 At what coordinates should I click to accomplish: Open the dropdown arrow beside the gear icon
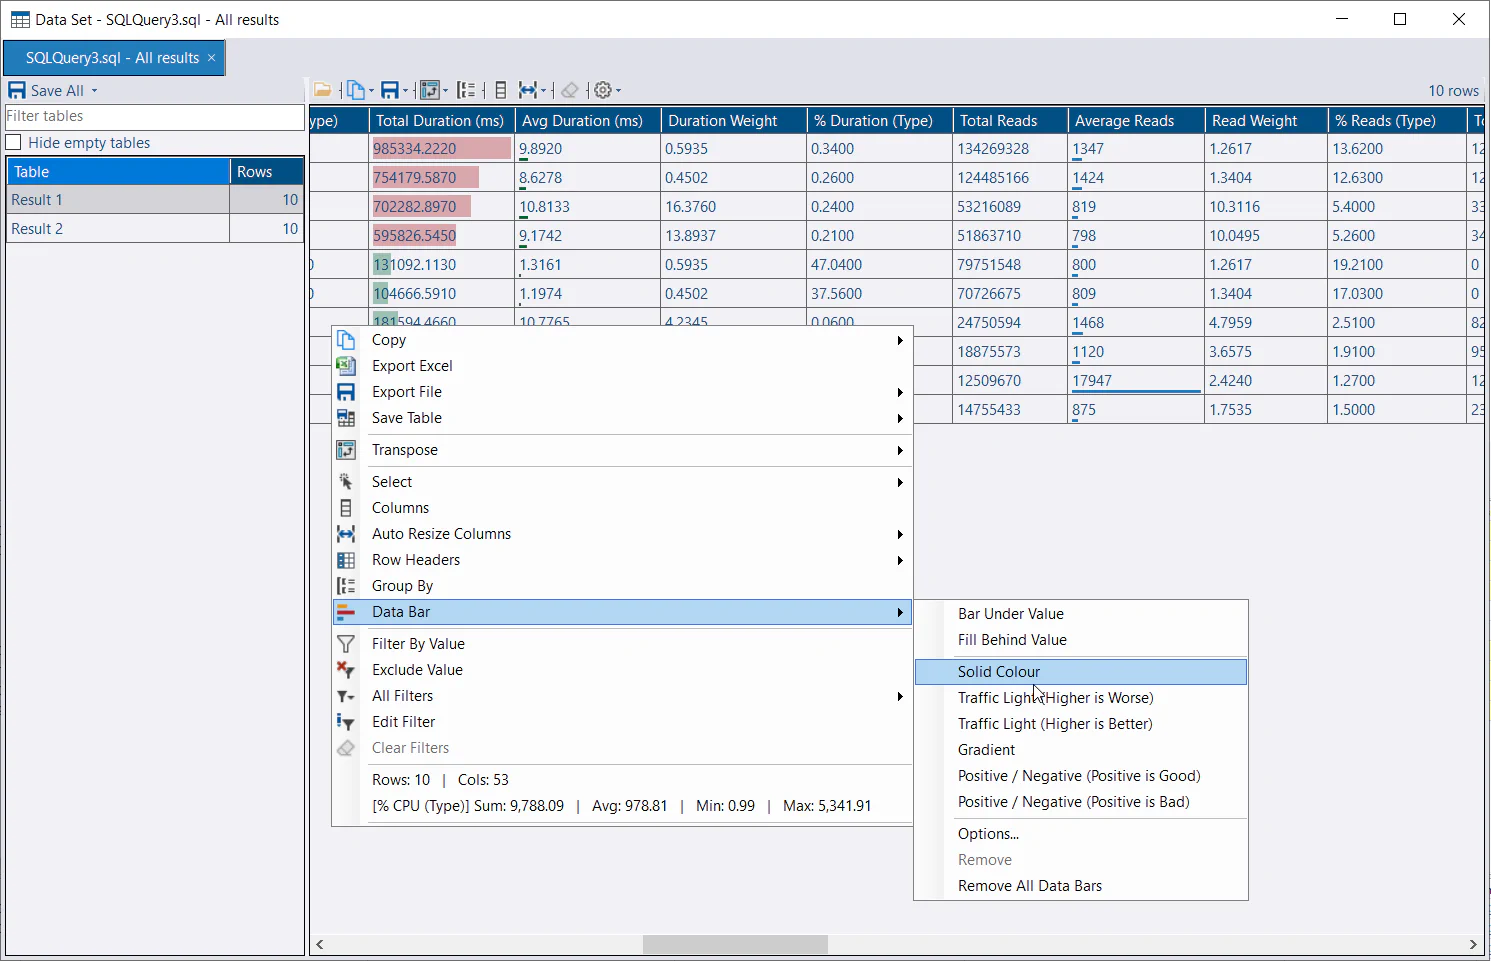pyautogui.click(x=619, y=91)
